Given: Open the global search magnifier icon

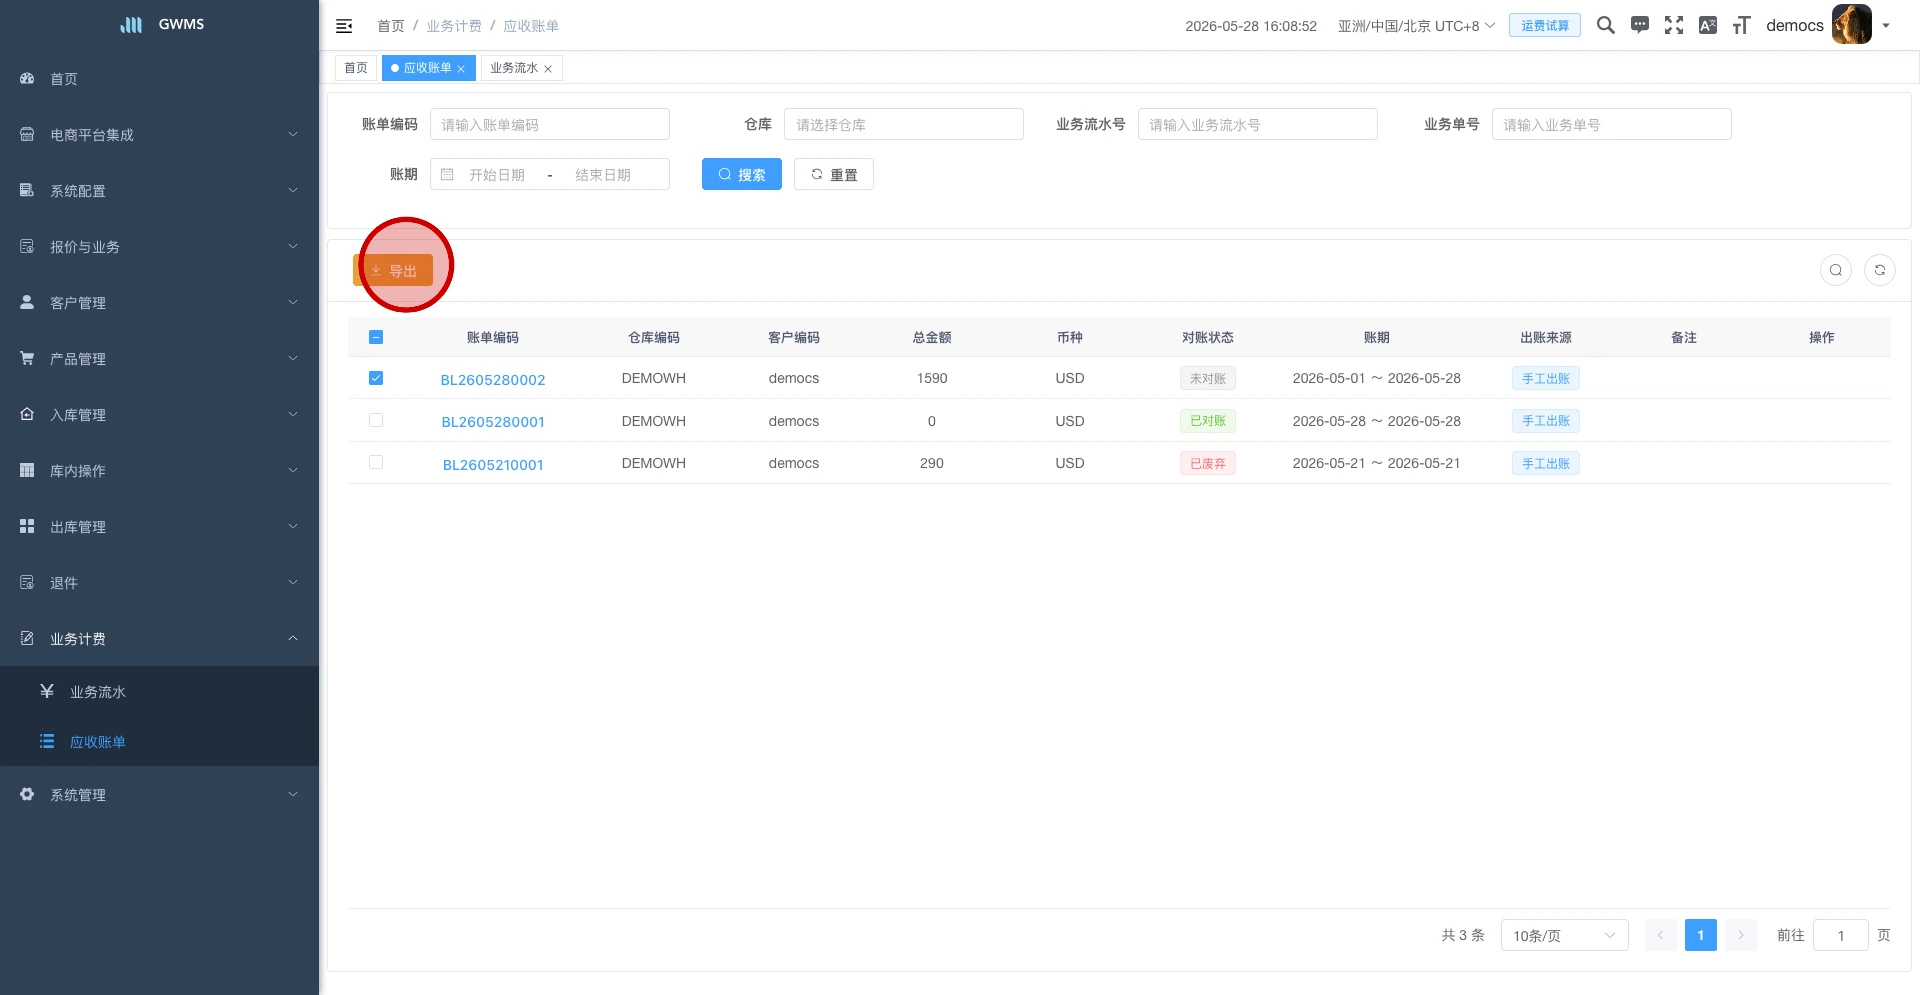Looking at the screenshot, I should click(x=1606, y=25).
